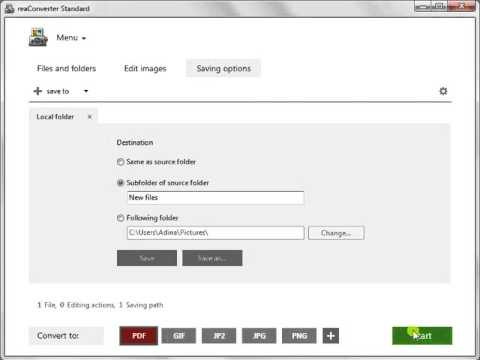Screen dimensions: 480x360
Task: Click the New files subfolder name field
Action: pos(215,198)
